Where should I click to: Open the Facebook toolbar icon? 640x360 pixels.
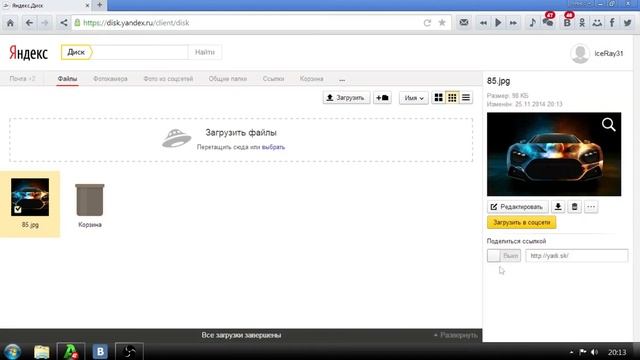612,23
